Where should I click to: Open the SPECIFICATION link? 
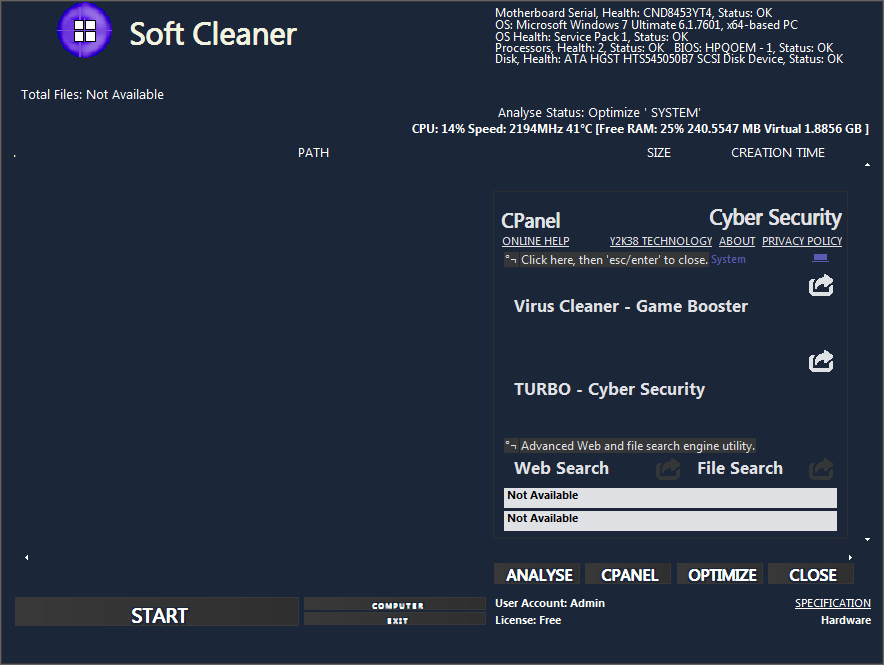point(833,603)
